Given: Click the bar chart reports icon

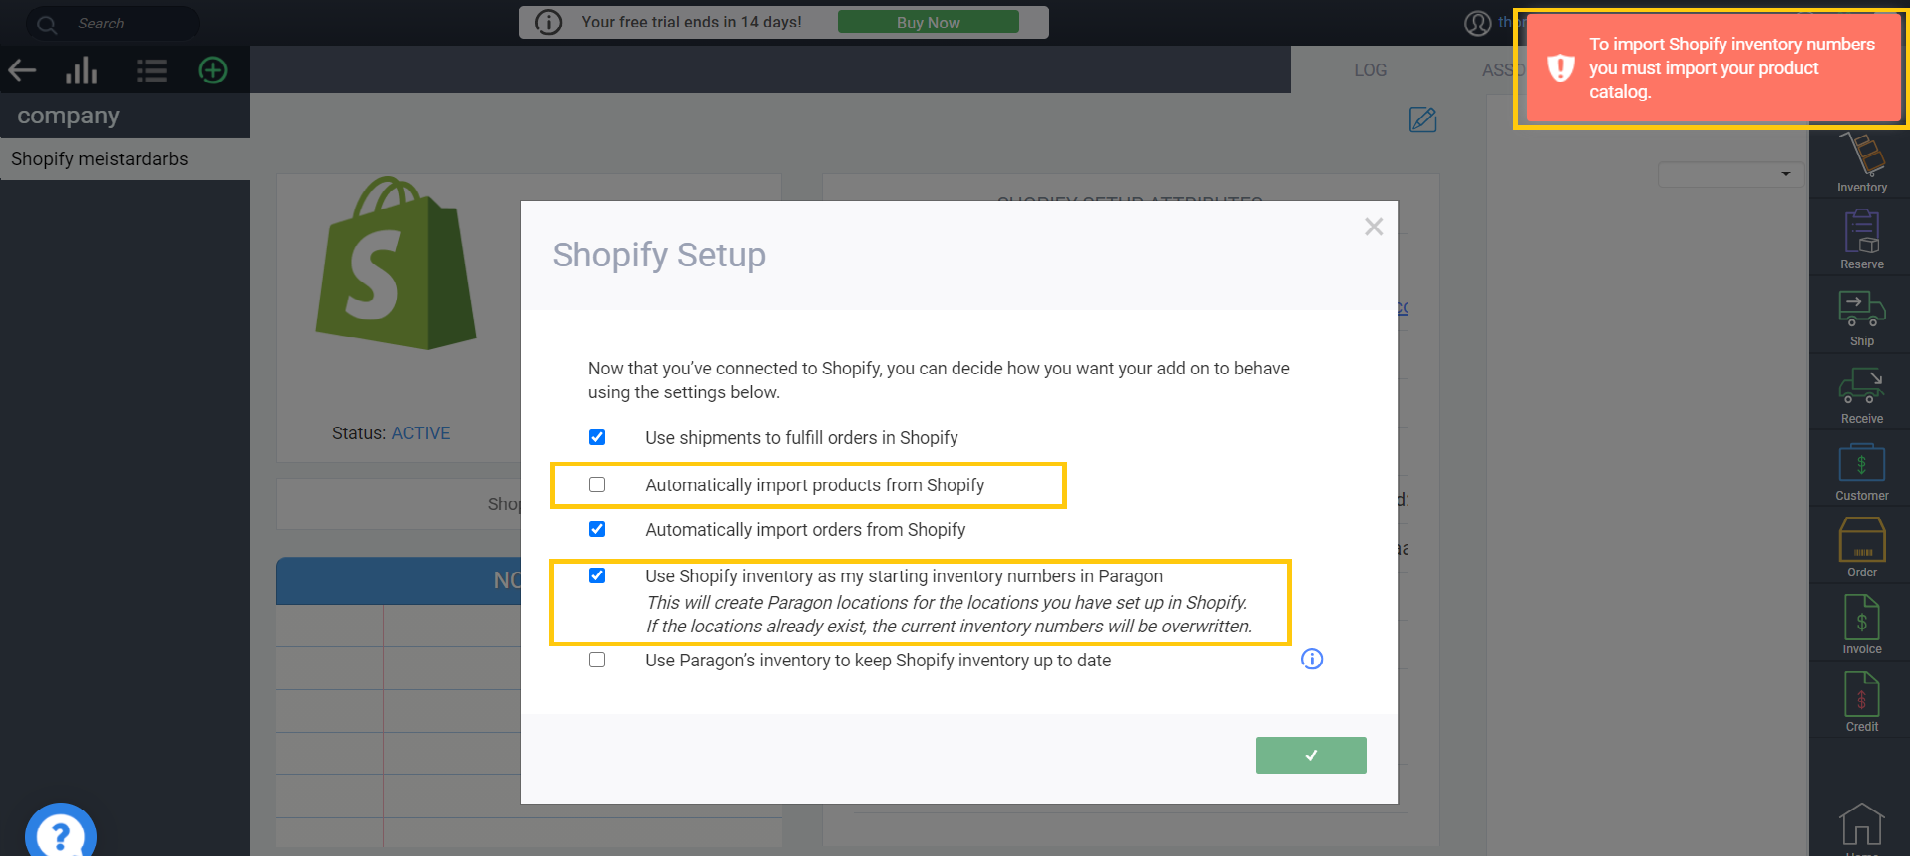Looking at the screenshot, I should click(82, 70).
